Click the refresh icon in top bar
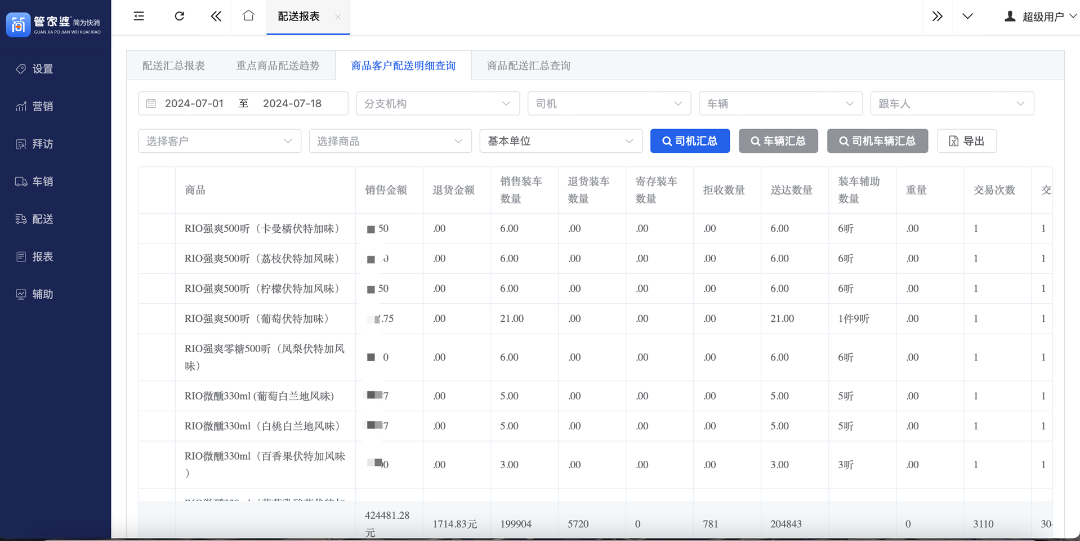Viewport: 1080px width, 541px height. [179, 16]
